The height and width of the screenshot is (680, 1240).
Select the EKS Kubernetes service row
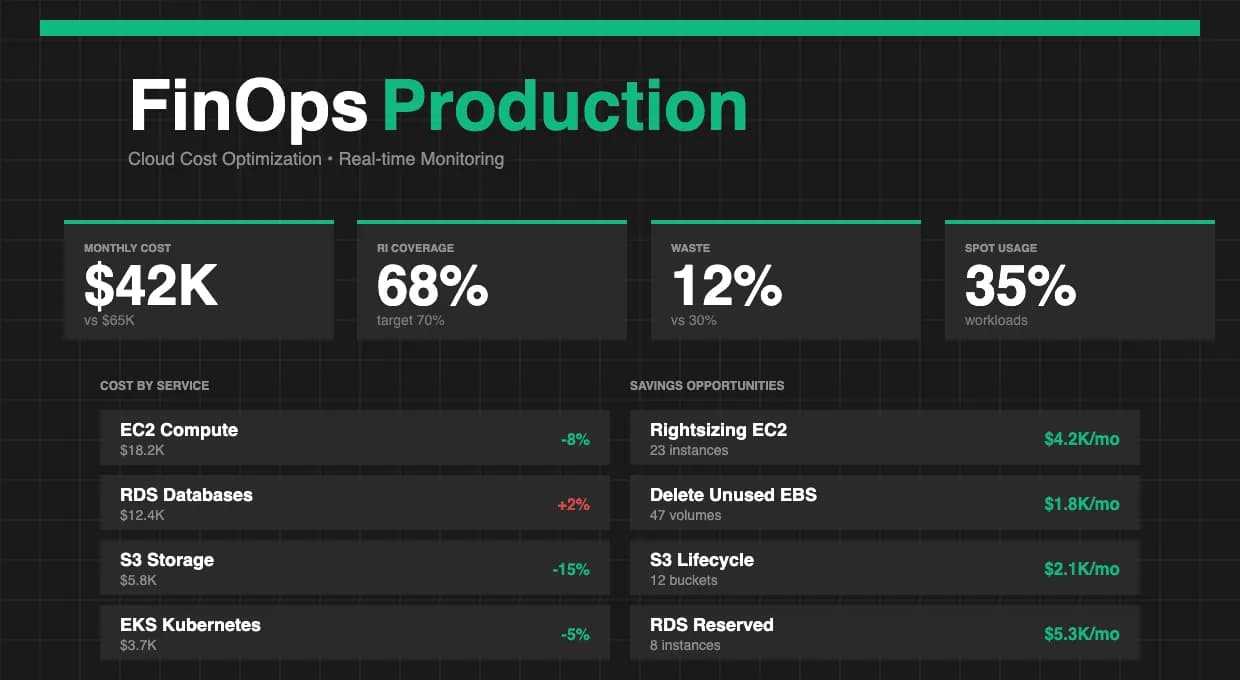tap(355, 633)
